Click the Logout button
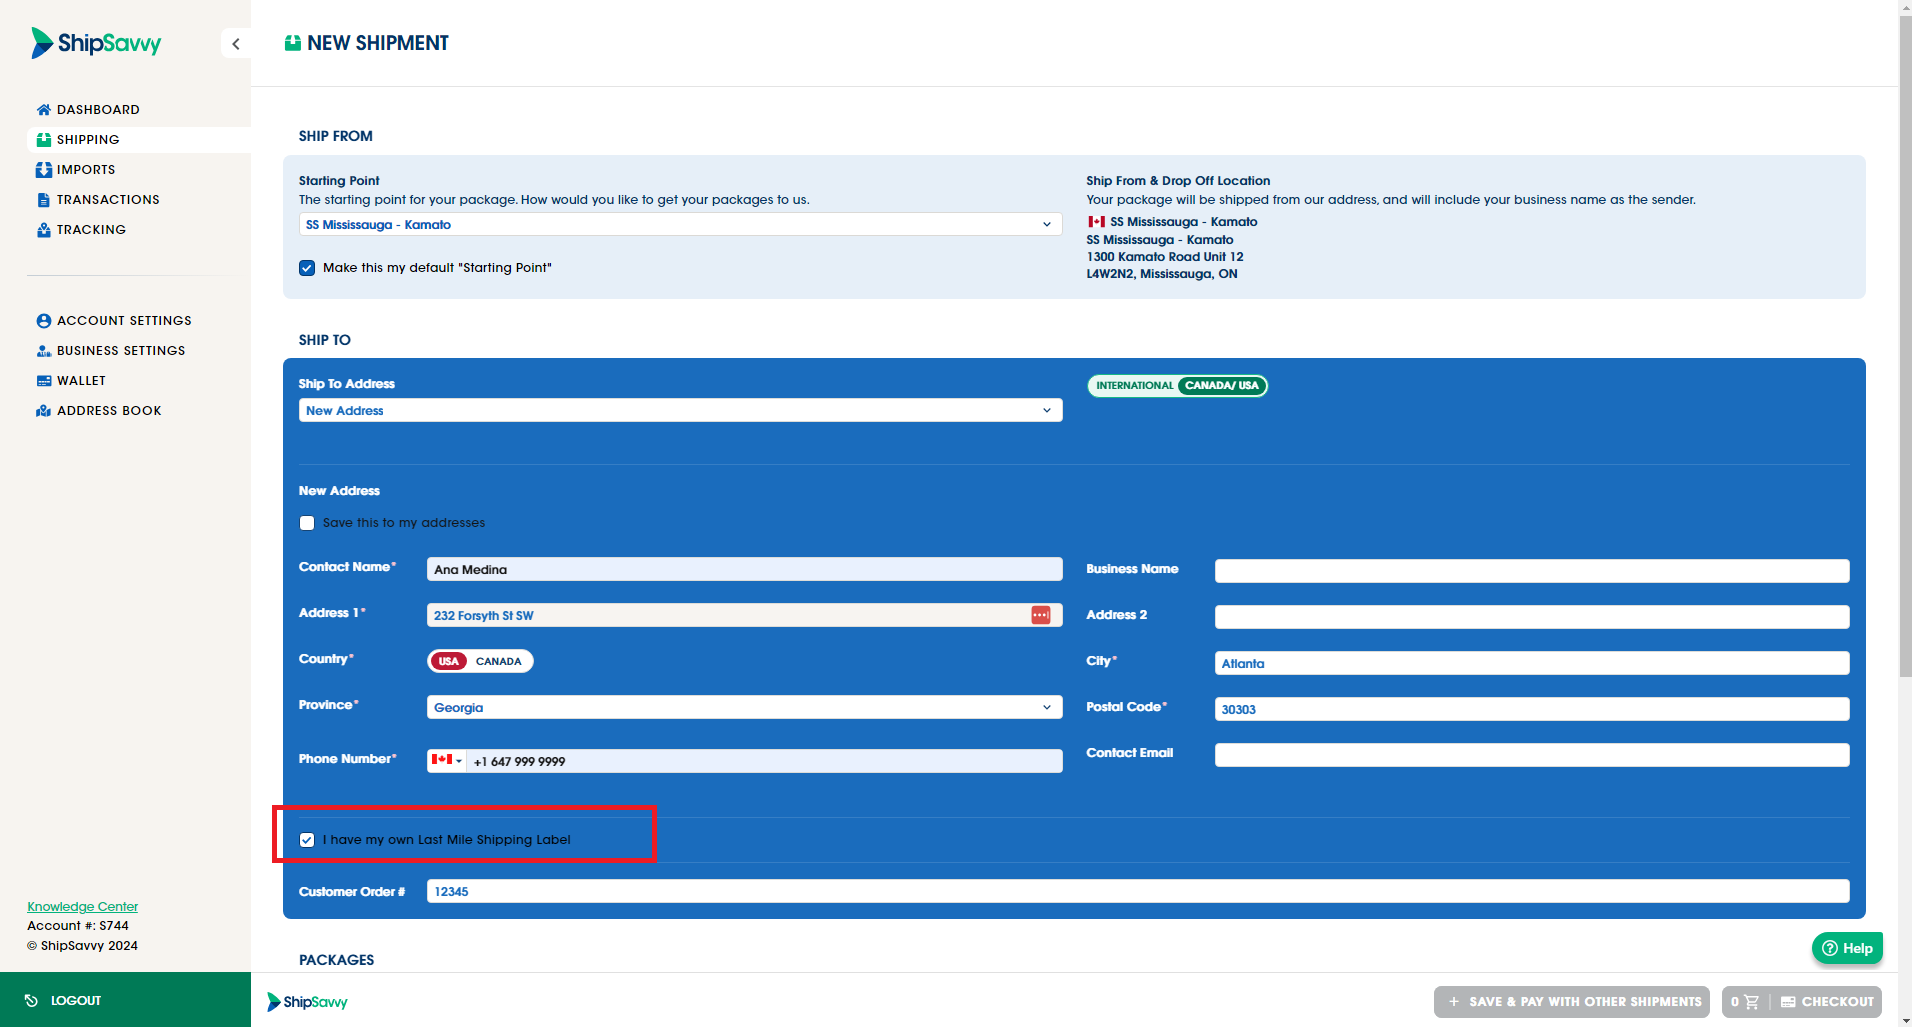1912x1027 pixels. [125, 1000]
